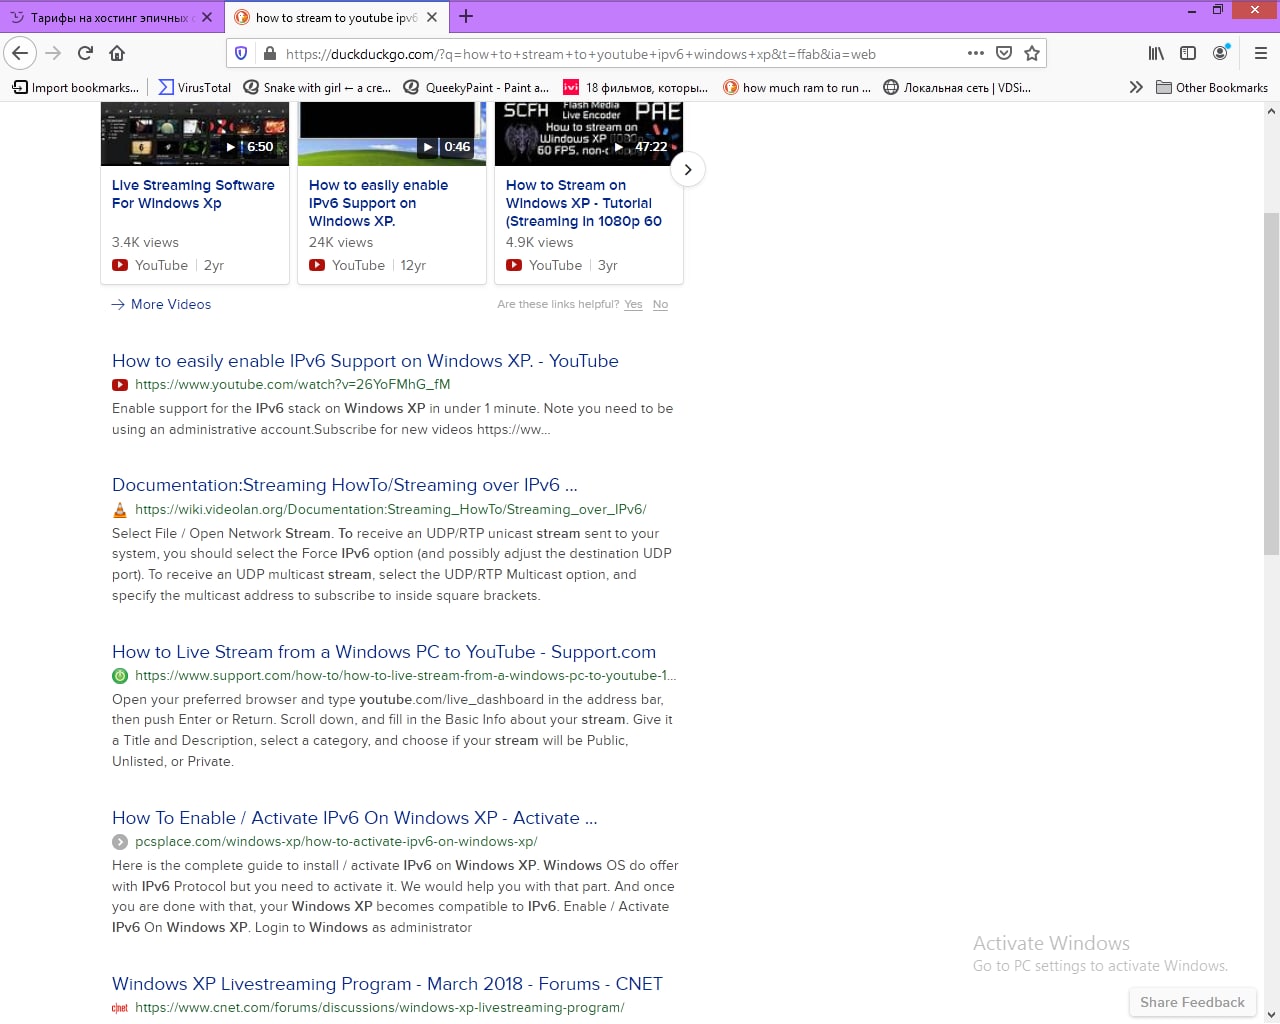The height and width of the screenshot is (1024, 1280).
Task: Click scrollbar down arrow
Action: point(1271,1015)
